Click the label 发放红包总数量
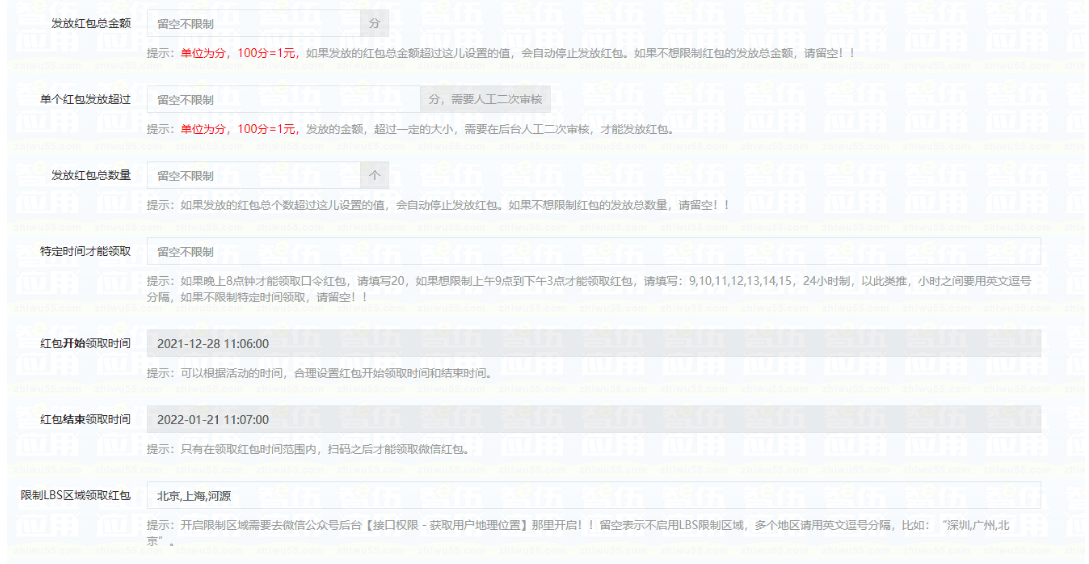 tap(91, 175)
